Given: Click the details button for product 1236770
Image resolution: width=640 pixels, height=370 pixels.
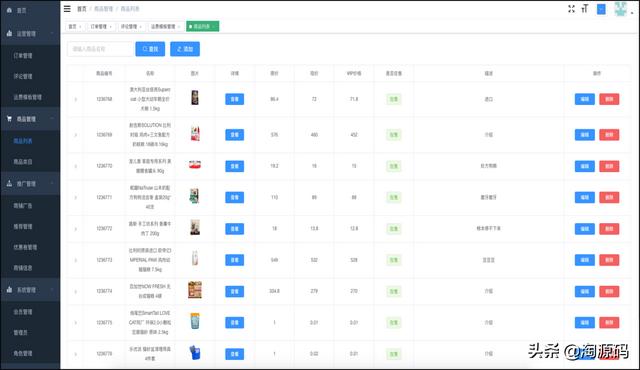Looking at the screenshot, I should pyautogui.click(x=235, y=166).
